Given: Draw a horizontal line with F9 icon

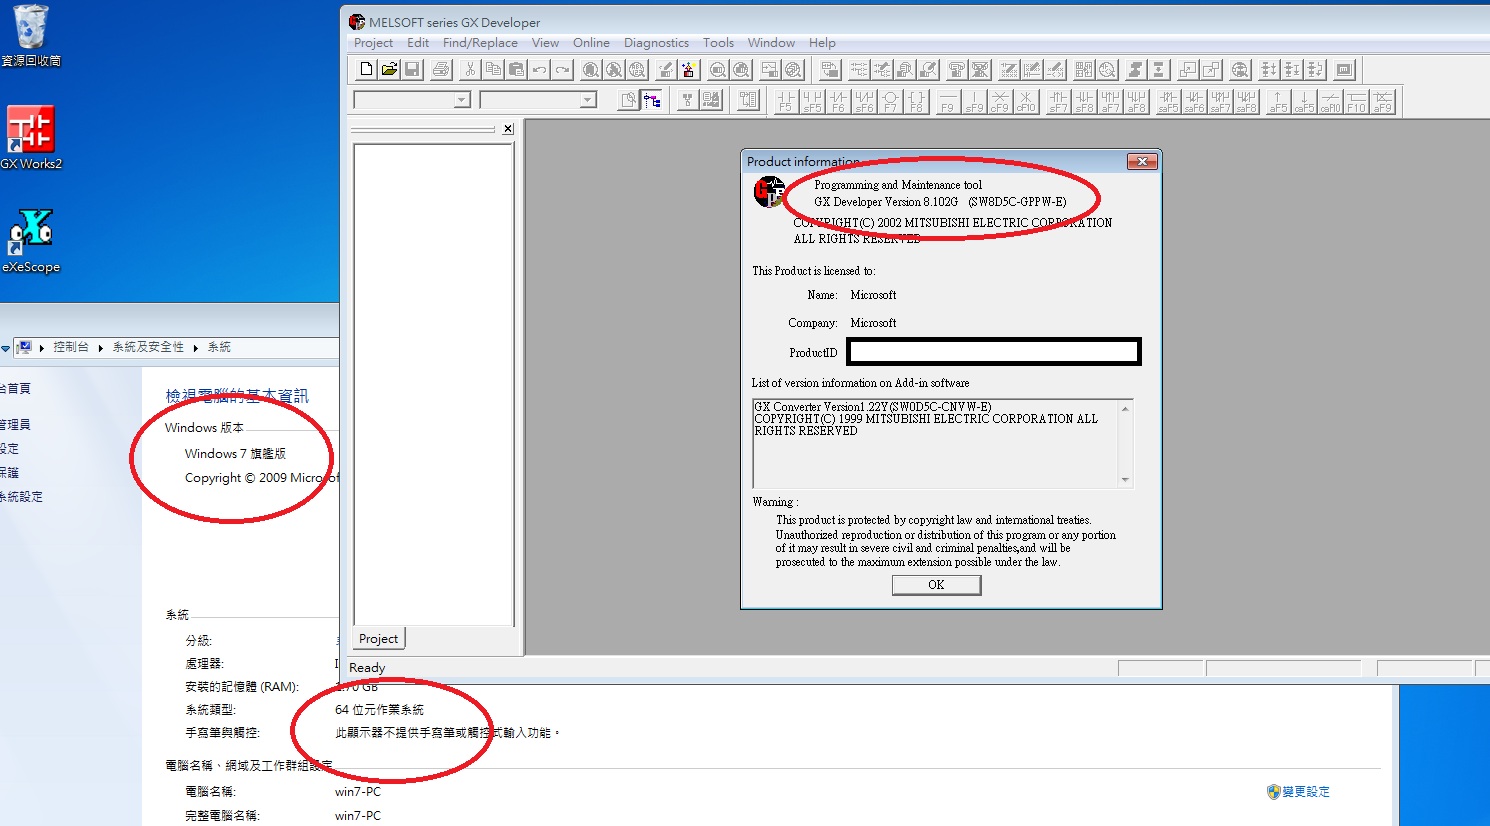Looking at the screenshot, I should (x=947, y=101).
